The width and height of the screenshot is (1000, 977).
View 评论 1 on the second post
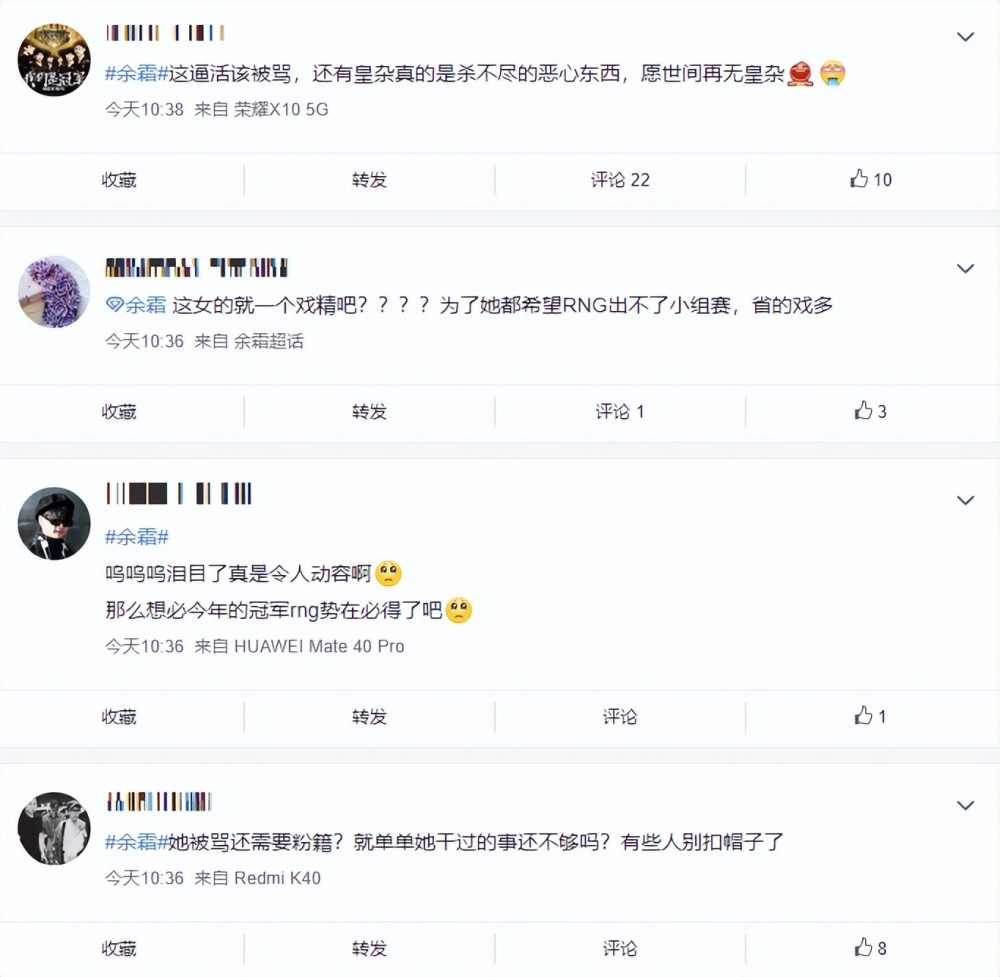tap(620, 411)
